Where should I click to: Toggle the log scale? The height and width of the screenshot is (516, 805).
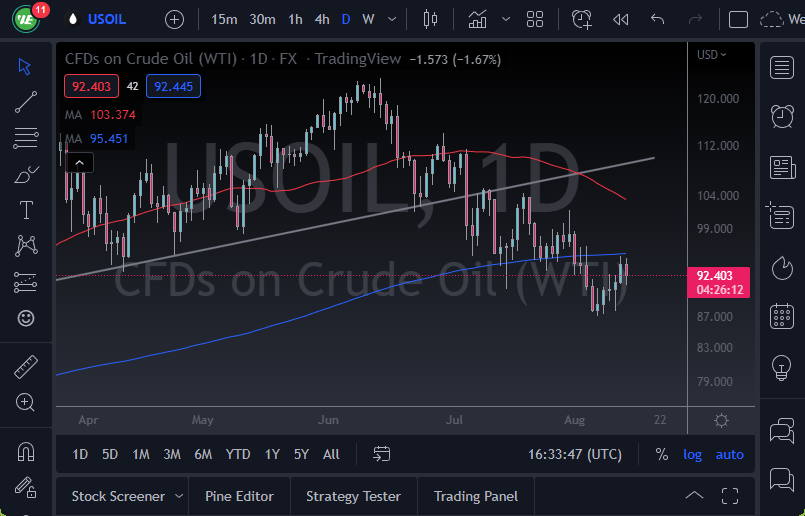click(x=692, y=454)
